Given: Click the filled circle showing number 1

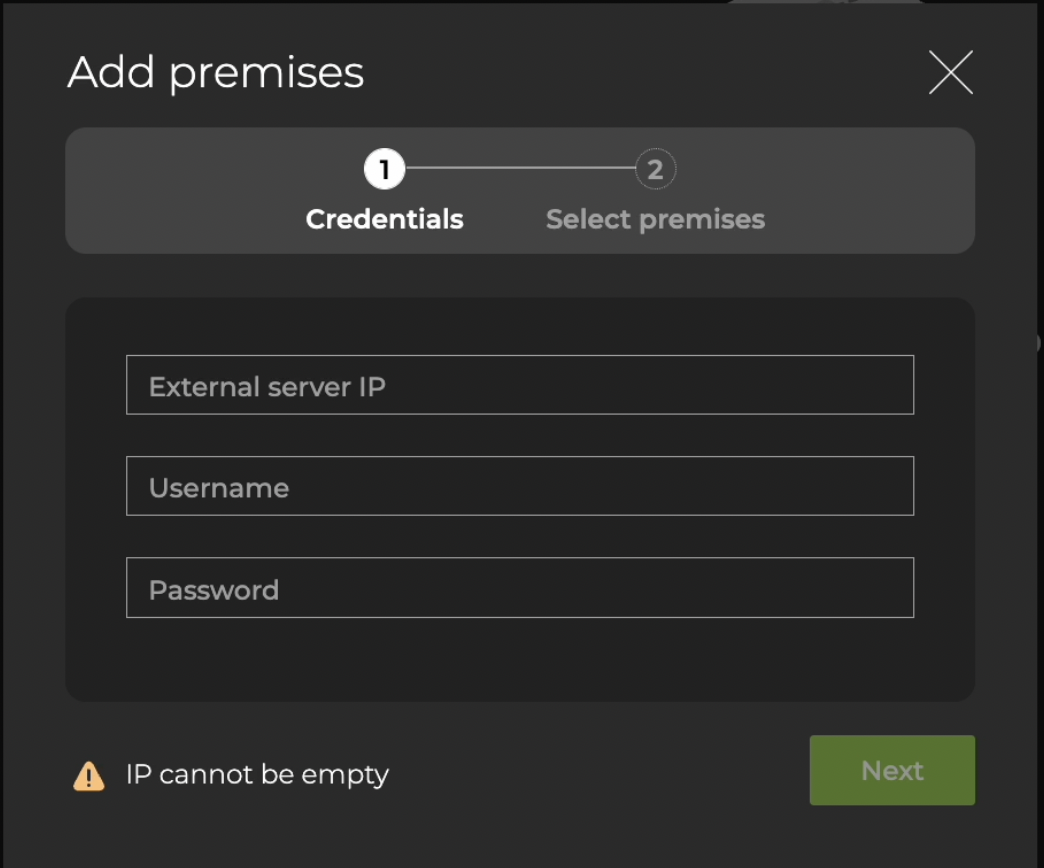Looking at the screenshot, I should (x=384, y=169).
